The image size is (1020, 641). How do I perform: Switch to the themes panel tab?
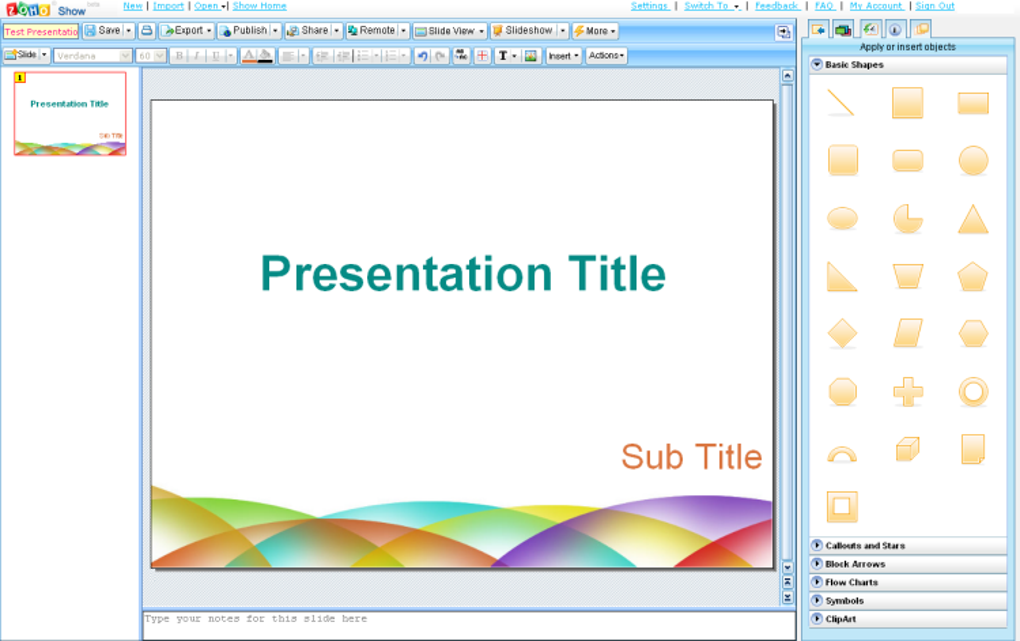point(843,29)
